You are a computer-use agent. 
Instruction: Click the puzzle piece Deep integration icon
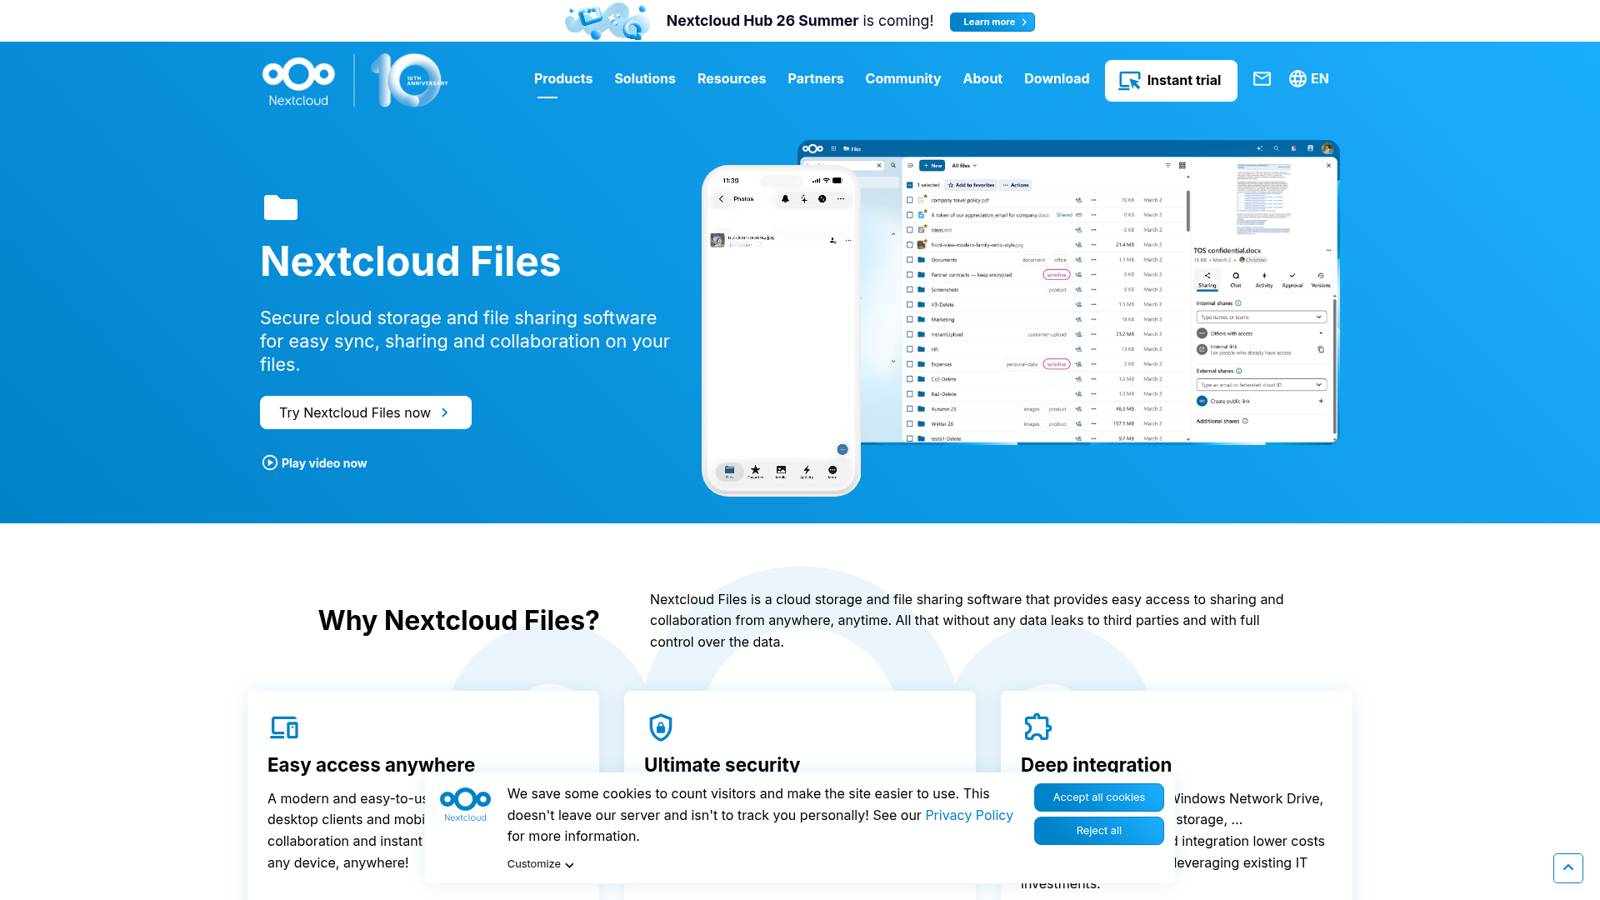point(1038,727)
